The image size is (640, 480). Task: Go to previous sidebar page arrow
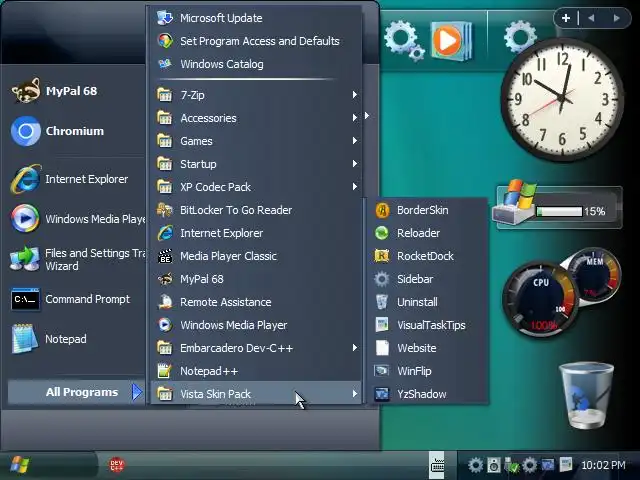coord(591,18)
